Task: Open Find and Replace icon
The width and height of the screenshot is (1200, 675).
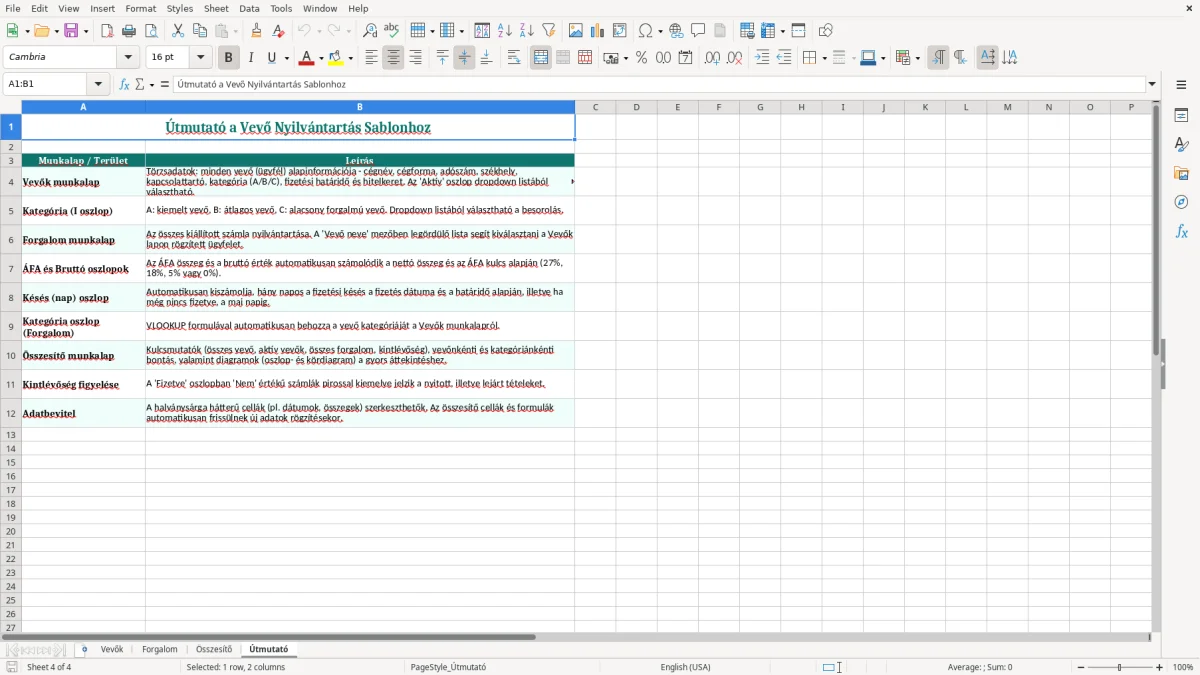Action: 370,31
